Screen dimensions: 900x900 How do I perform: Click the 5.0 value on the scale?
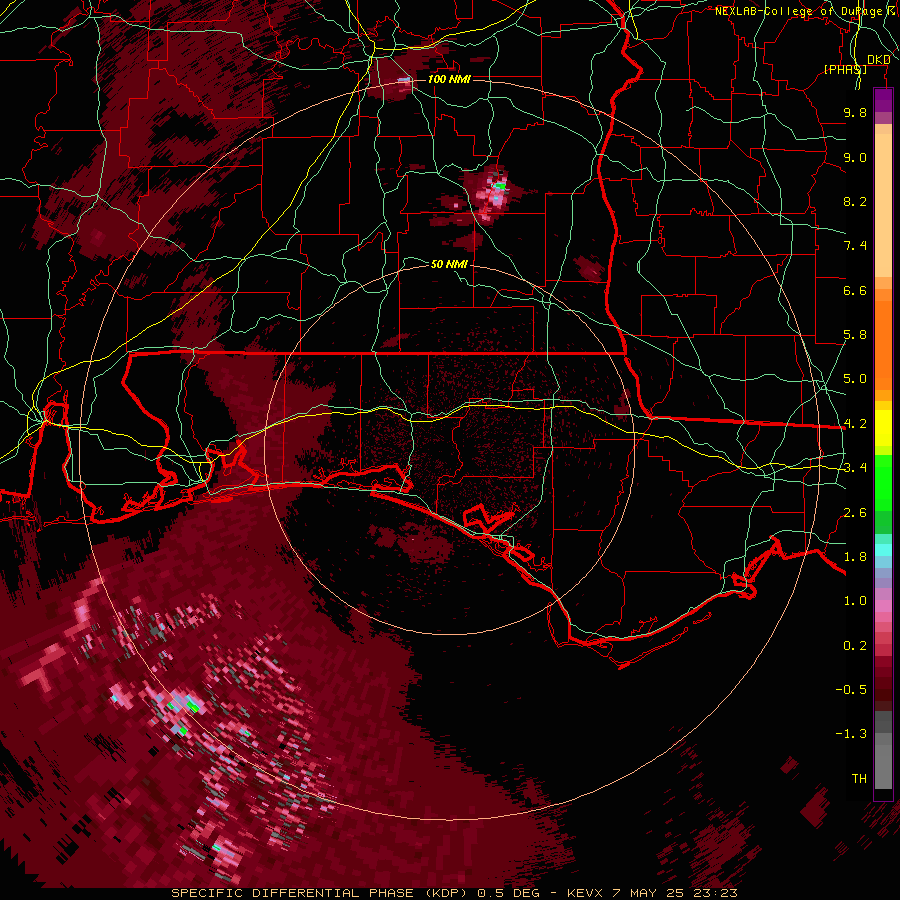855,379
